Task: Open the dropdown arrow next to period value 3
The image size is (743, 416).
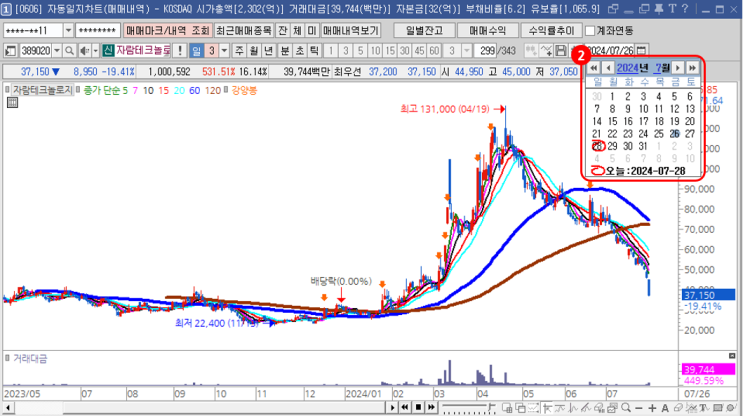Action: pos(224,50)
